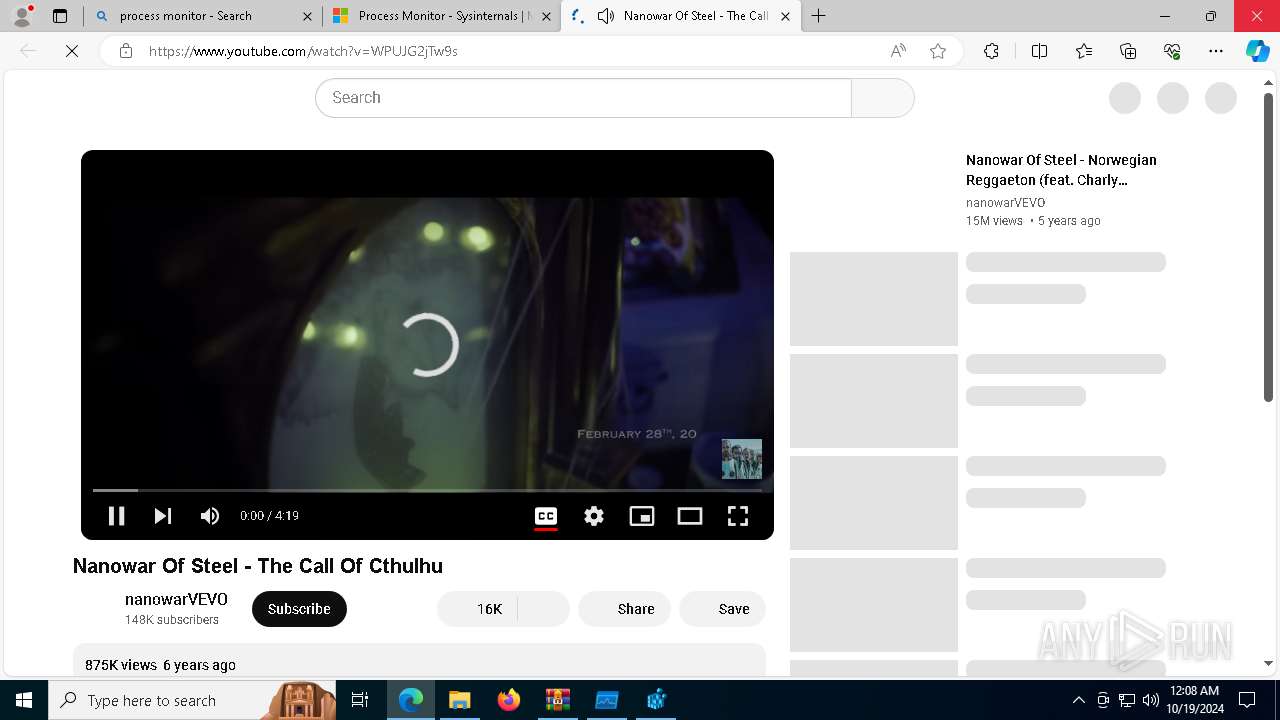Open browser Collections
This screenshot has height=720, width=1280.
(1128, 51)
